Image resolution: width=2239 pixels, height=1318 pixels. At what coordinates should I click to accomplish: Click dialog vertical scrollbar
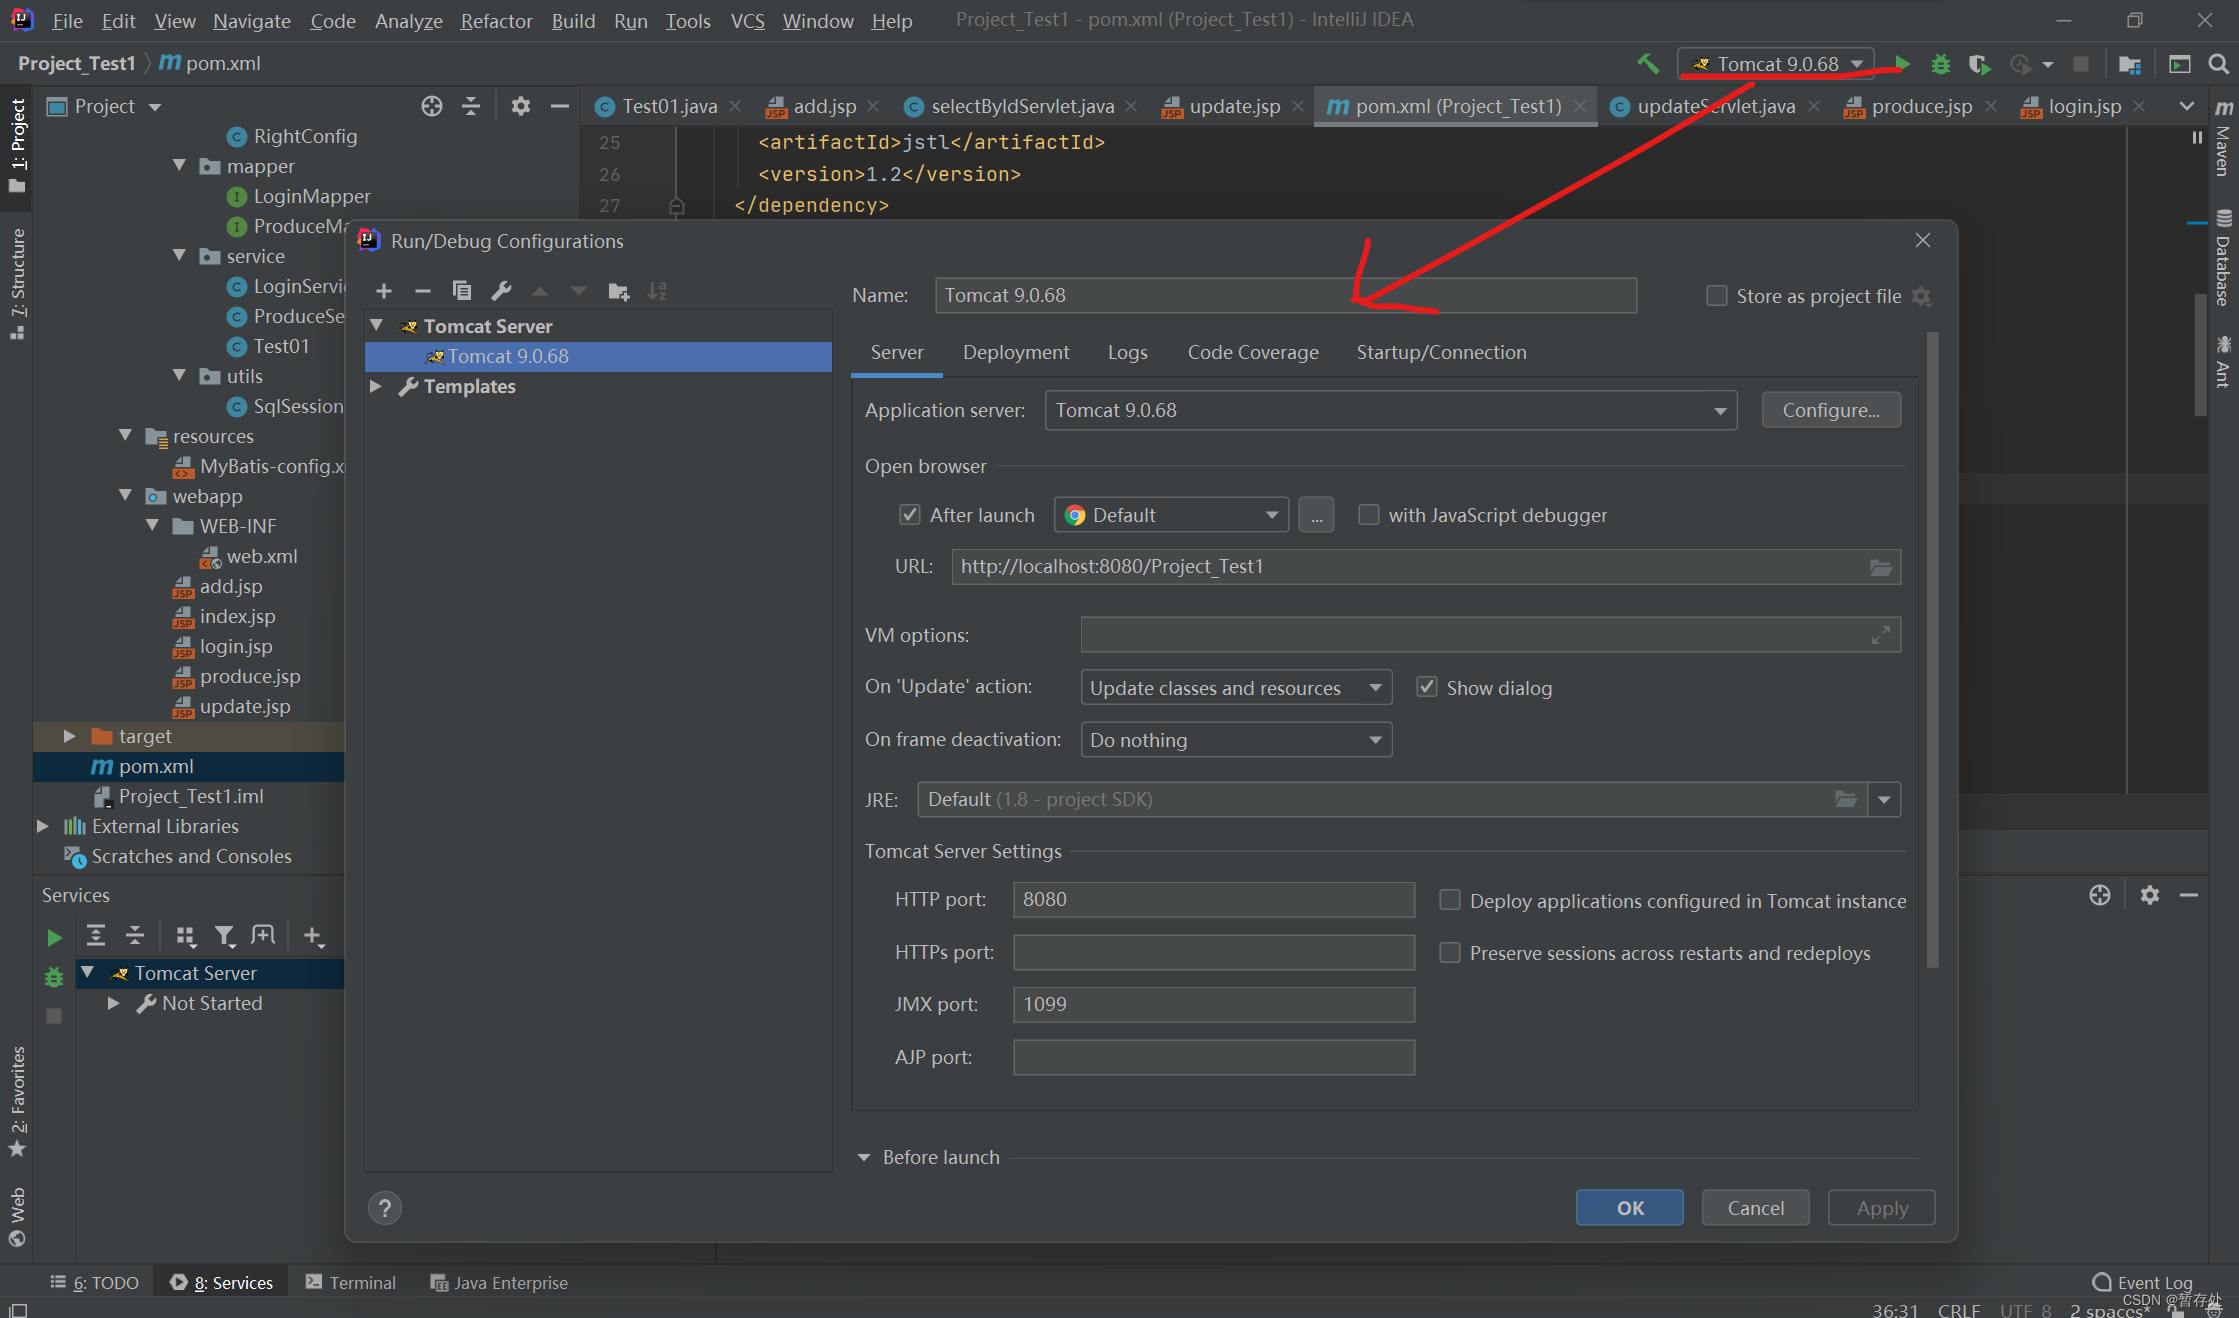pos(1932,650)
